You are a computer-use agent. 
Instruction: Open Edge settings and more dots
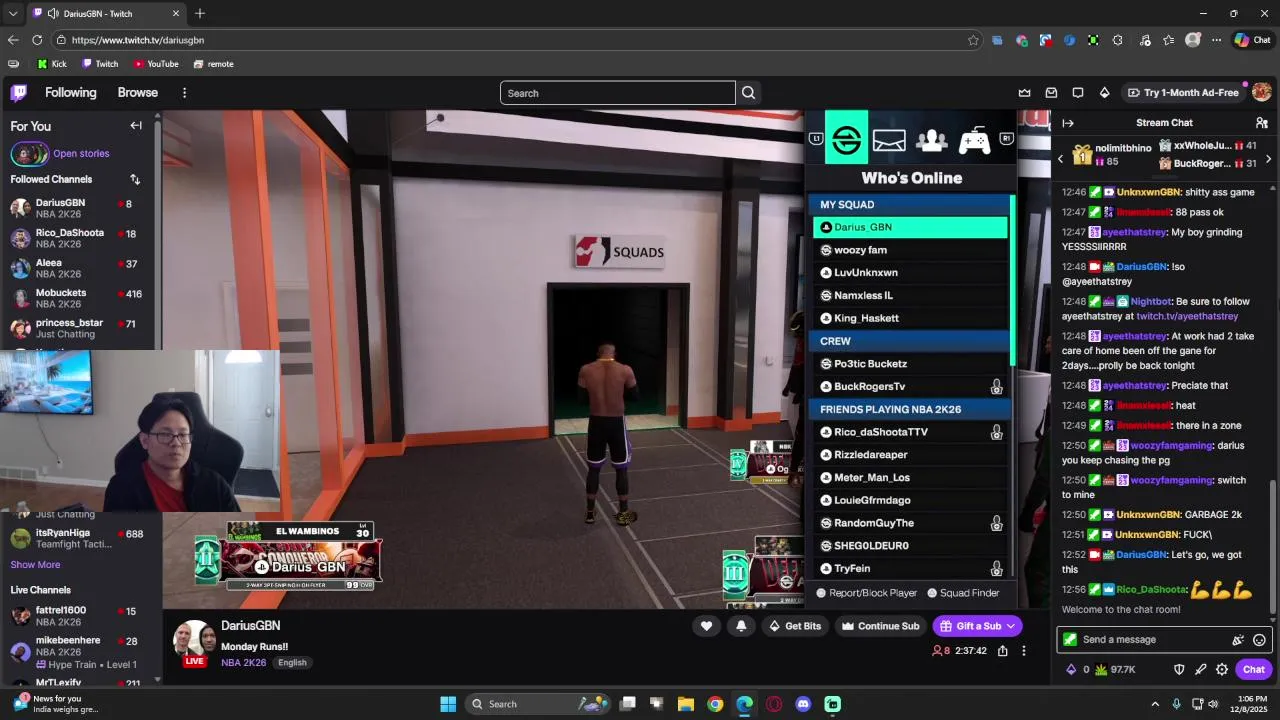(x=1216, y=40)
